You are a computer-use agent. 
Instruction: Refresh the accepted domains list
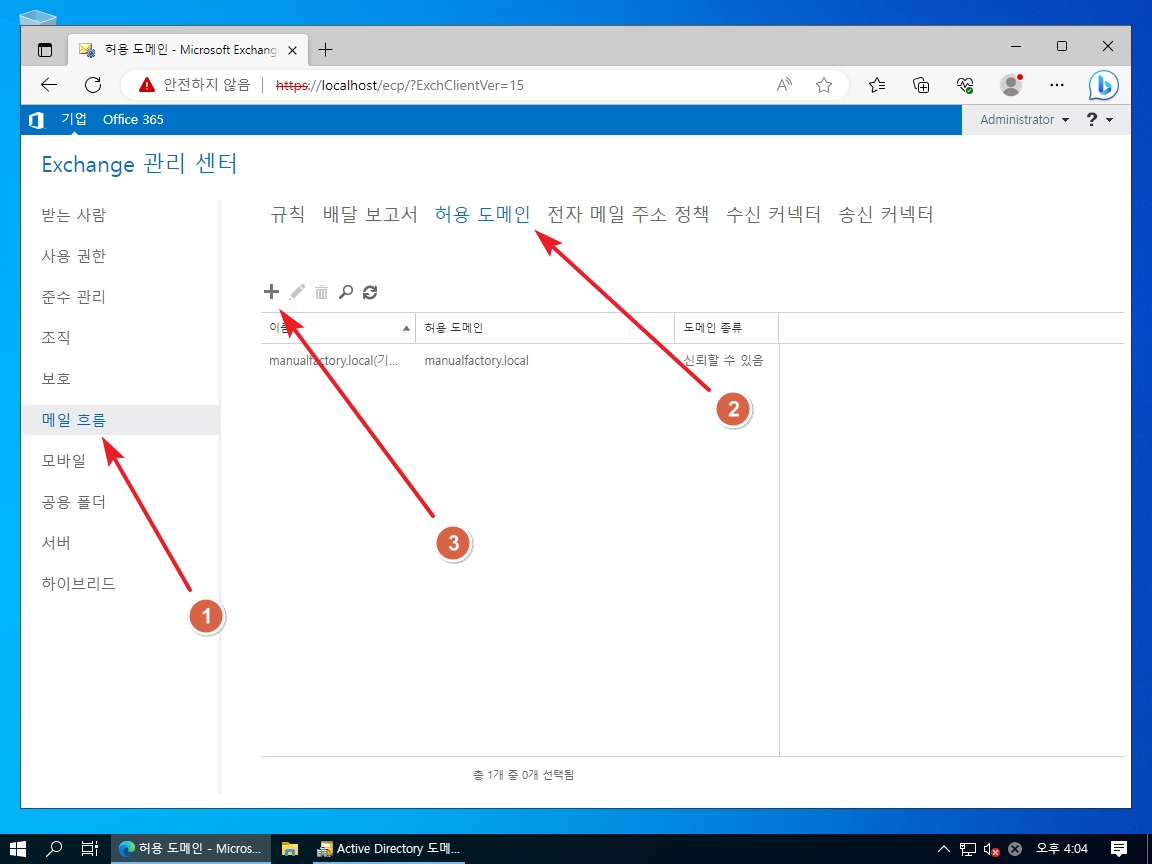(x=370, y=292)
